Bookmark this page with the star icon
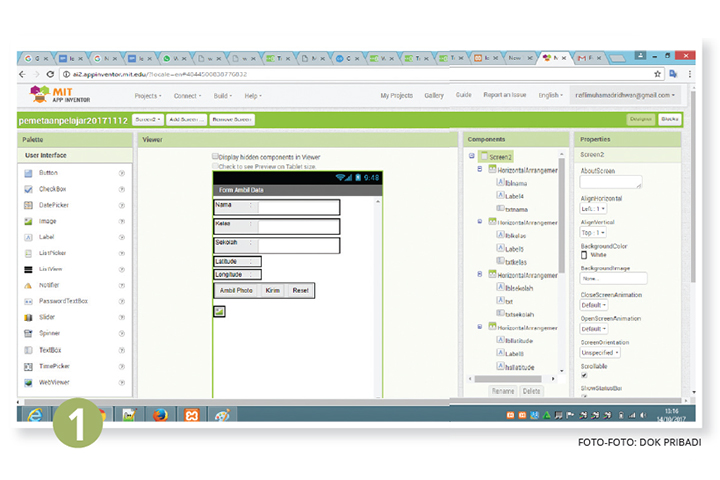Viewport: 720px width, 480px height. pos(658,74)
